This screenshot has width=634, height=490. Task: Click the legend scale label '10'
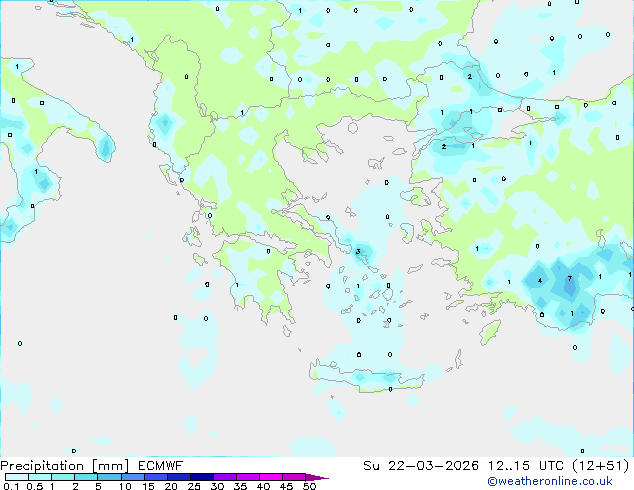pos(125,486)
